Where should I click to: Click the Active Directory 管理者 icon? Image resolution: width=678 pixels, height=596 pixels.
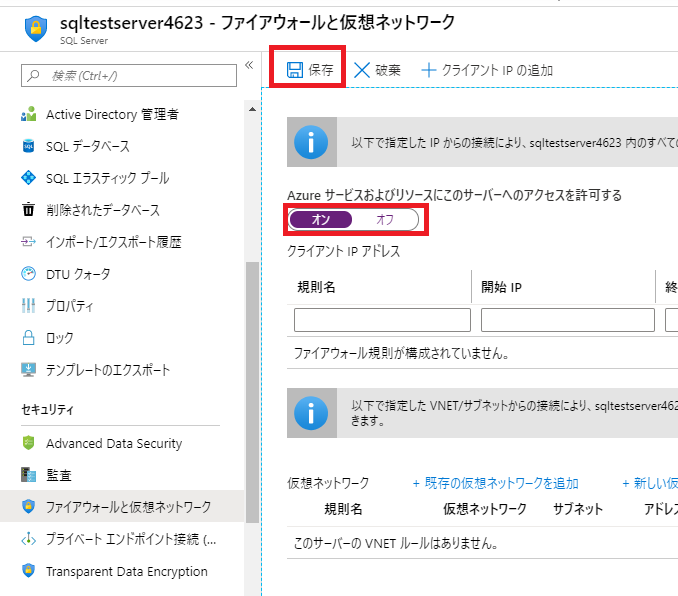pyautogui.click(x=29, y=114)
